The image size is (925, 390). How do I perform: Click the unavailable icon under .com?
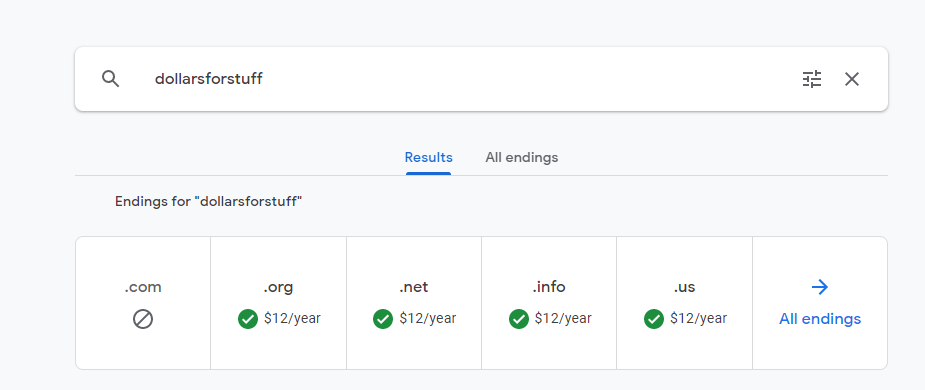(x=143, y=319)
